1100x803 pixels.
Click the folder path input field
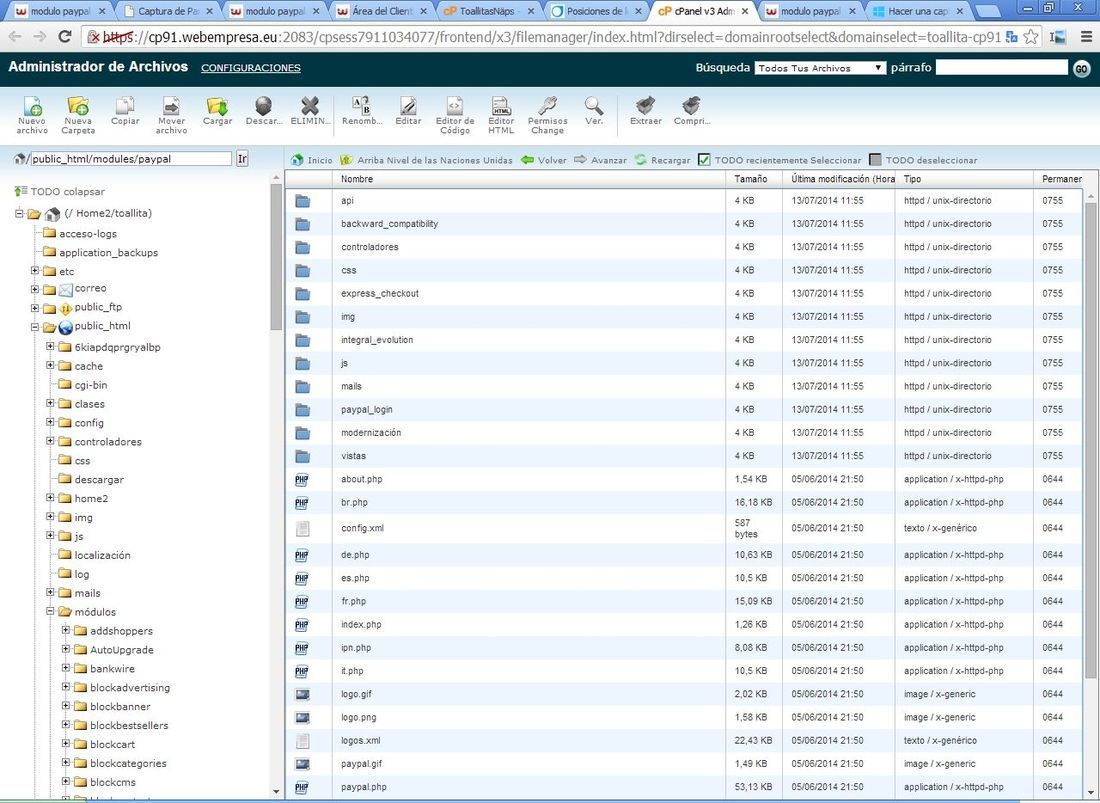(x=131, y=158)
